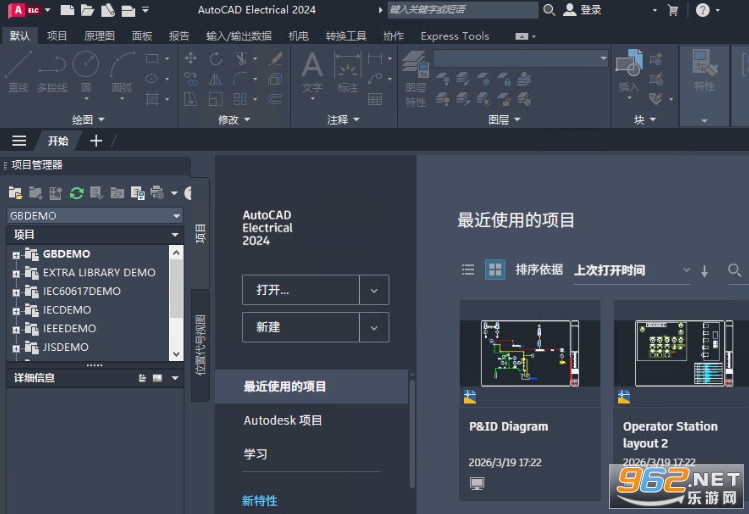The image size is (749, 514).
Task: Expand the JISDEMO tree node
Action: (x=16, y=349)
